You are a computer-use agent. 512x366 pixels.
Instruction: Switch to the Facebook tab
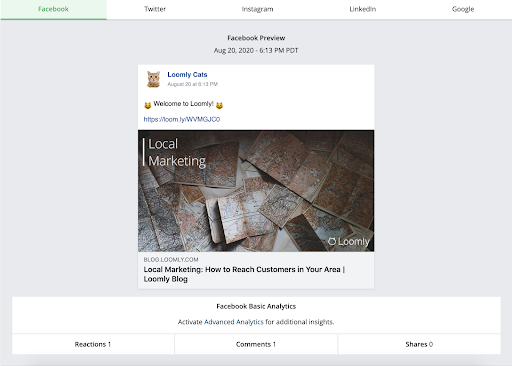[x=53, y=9]
